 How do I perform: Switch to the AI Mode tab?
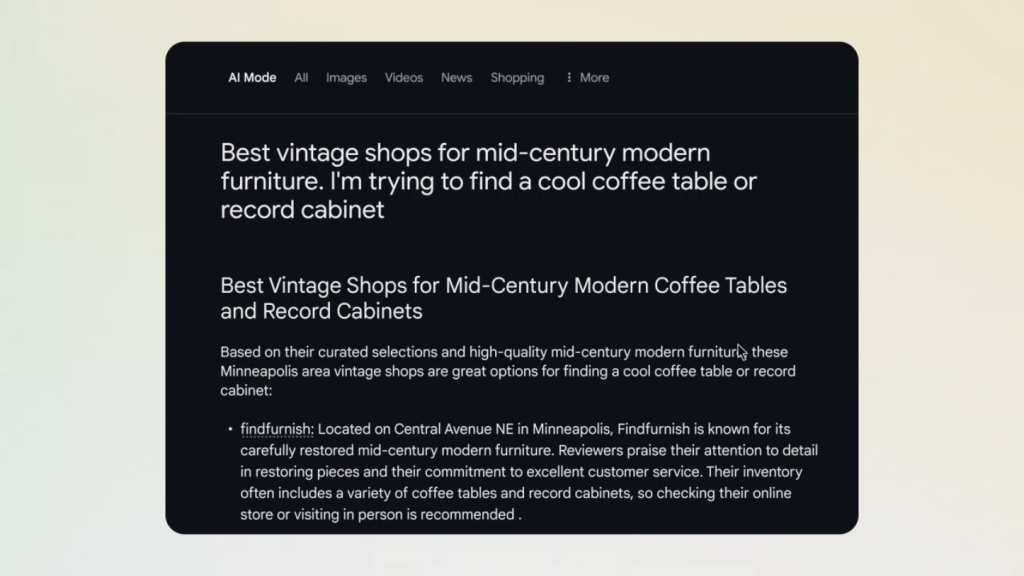pyautogui.click(x=252, y=78)
